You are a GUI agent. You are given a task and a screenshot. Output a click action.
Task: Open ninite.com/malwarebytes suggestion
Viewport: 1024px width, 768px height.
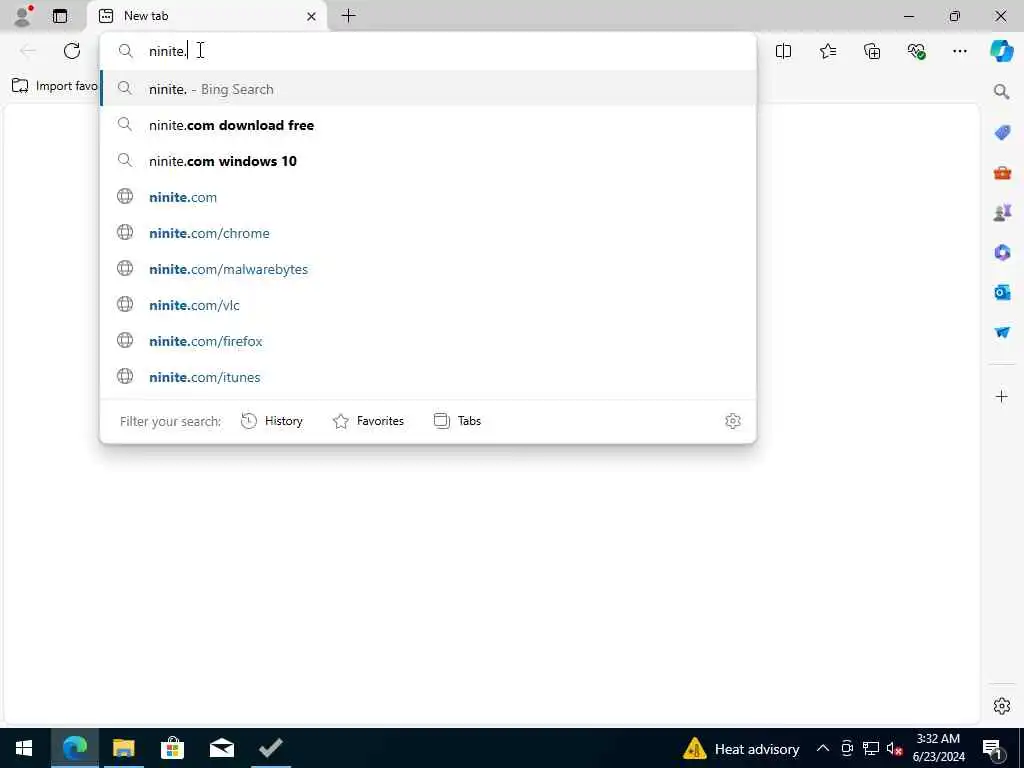[428, 268]
